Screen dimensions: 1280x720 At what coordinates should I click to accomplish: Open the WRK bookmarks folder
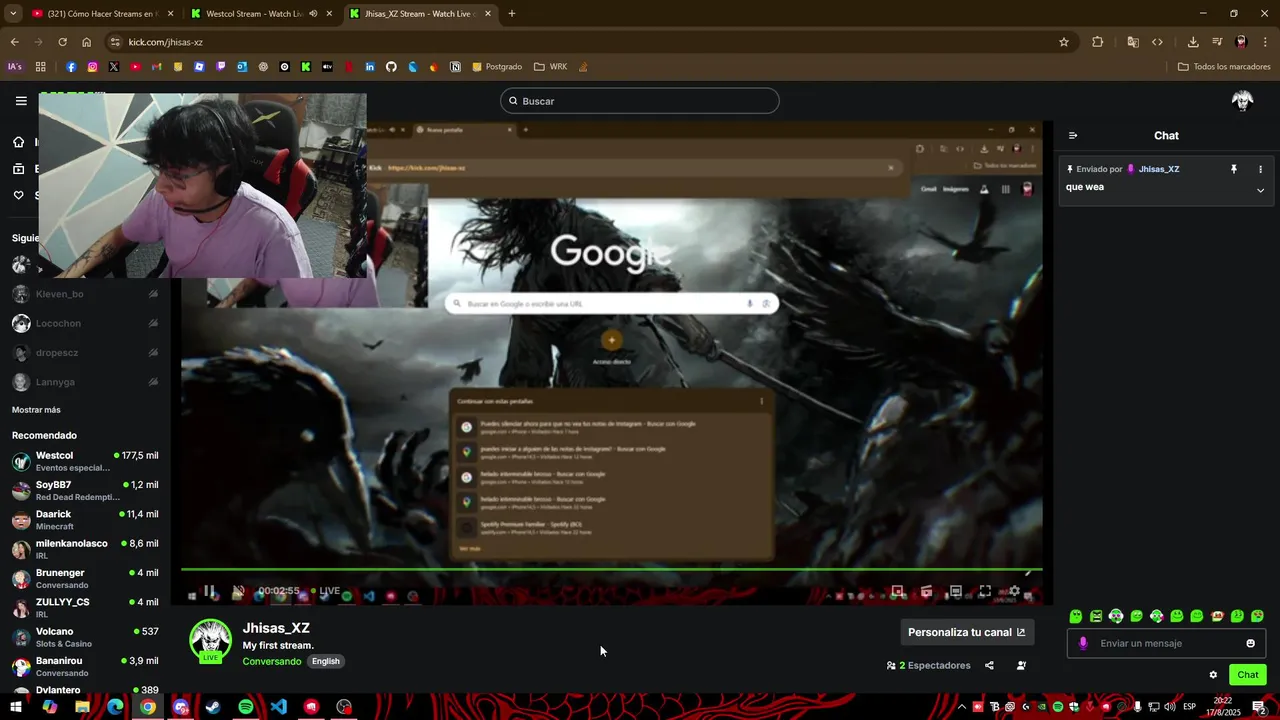[x=551, y=67]
